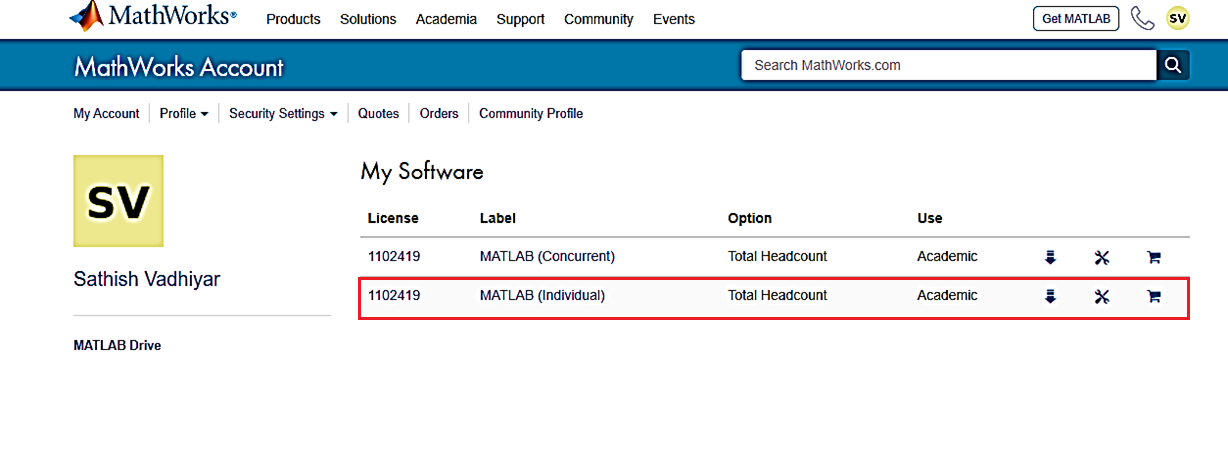Expand the Profile dropdown

[x=184, y=114]
